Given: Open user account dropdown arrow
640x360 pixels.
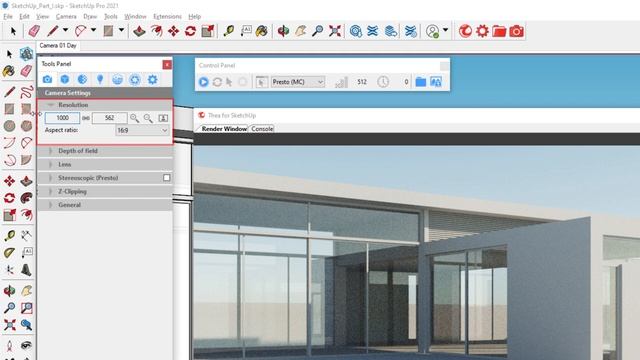Looking at the screenshot, I should click(x=445, y=30).
